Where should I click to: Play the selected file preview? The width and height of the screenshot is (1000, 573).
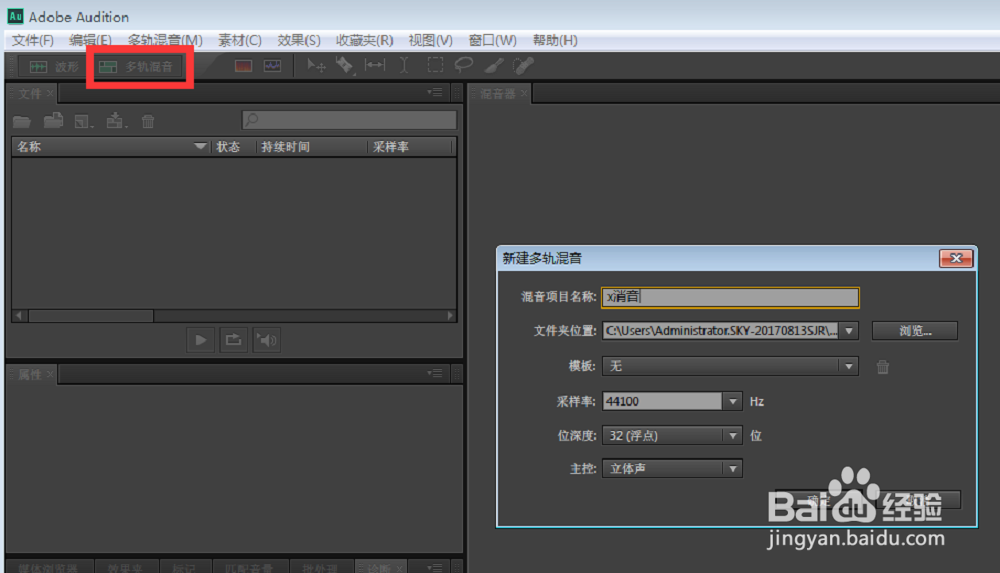point(200,340)
